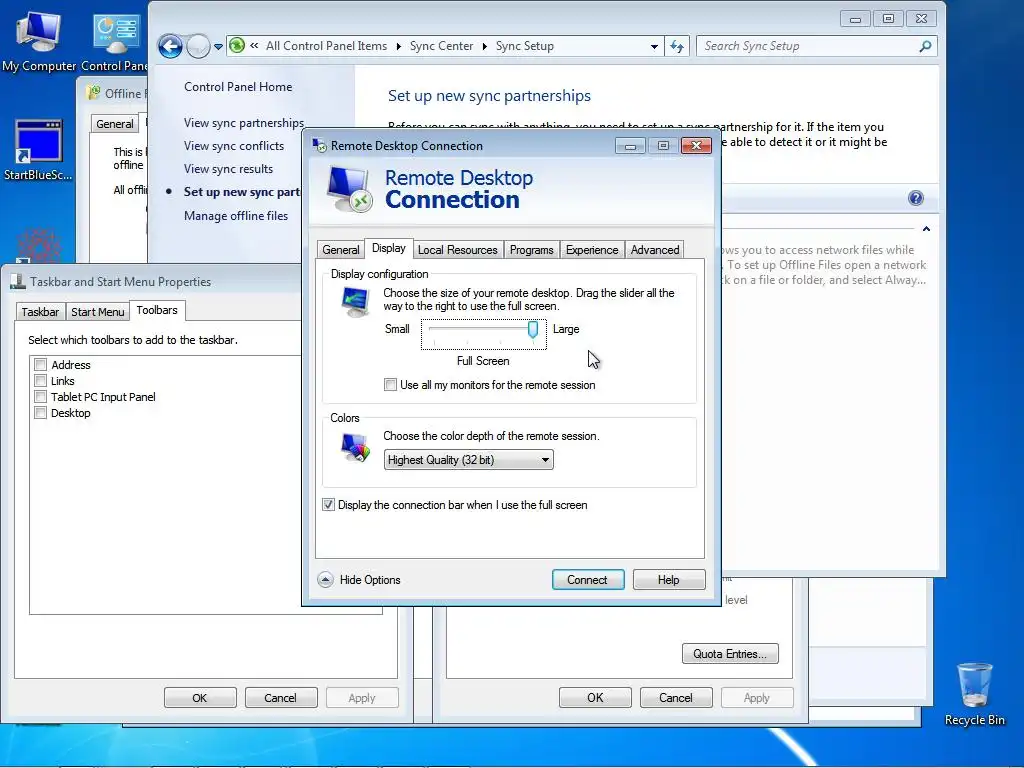Open My Computer desktop icon

pos(39,40)
